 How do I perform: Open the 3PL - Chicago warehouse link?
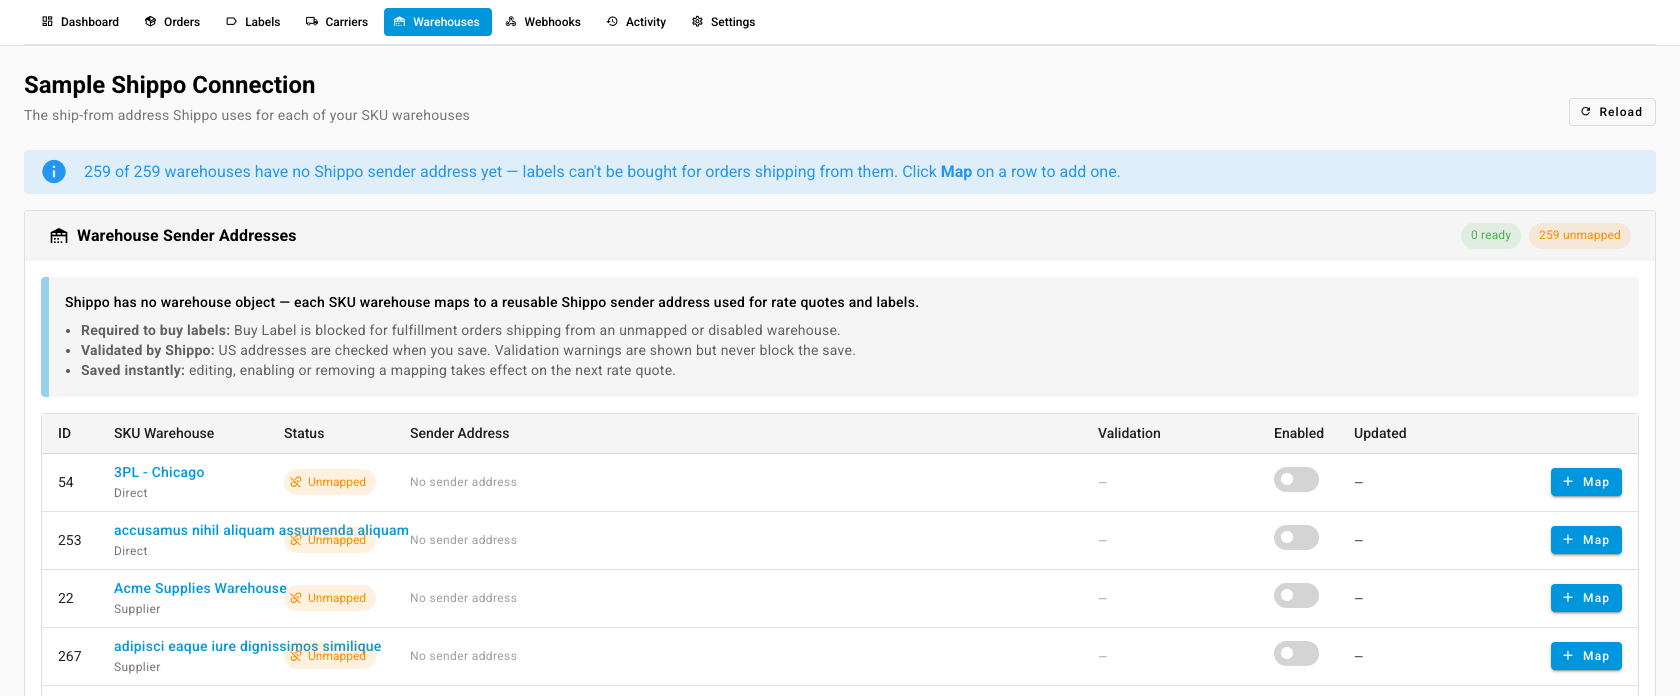click(x=159, y=472)
